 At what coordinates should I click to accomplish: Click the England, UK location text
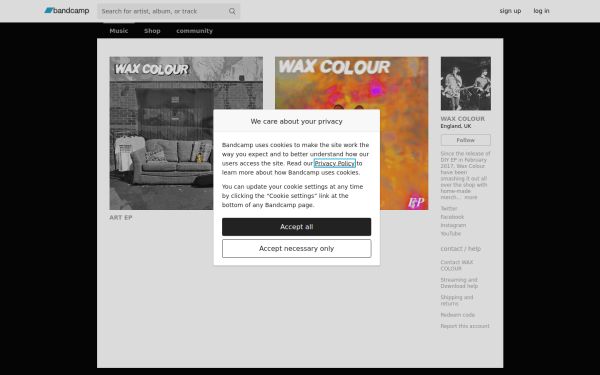pyautogui.click(x=456, y=126)
